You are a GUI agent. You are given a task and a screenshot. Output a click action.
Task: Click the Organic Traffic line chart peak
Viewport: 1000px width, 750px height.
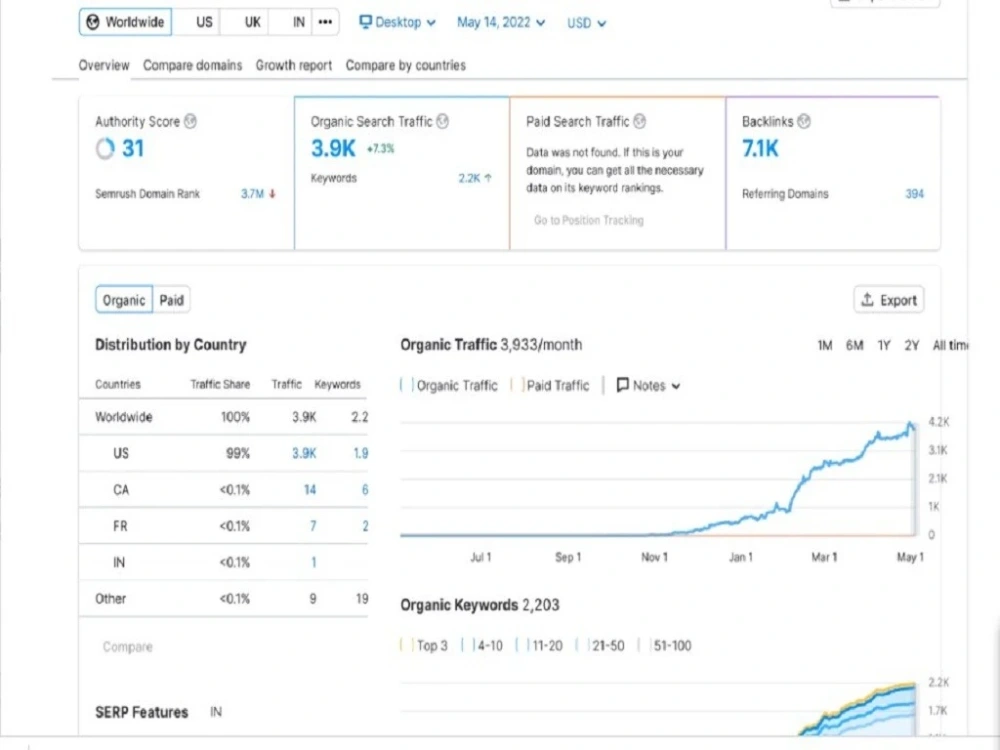911,424
